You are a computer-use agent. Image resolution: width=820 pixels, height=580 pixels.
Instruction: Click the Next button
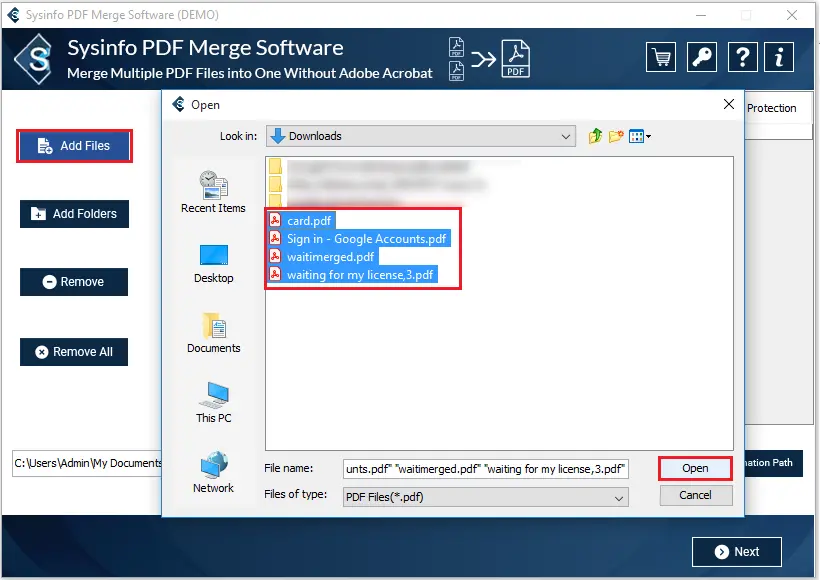(x=737, y=552)
